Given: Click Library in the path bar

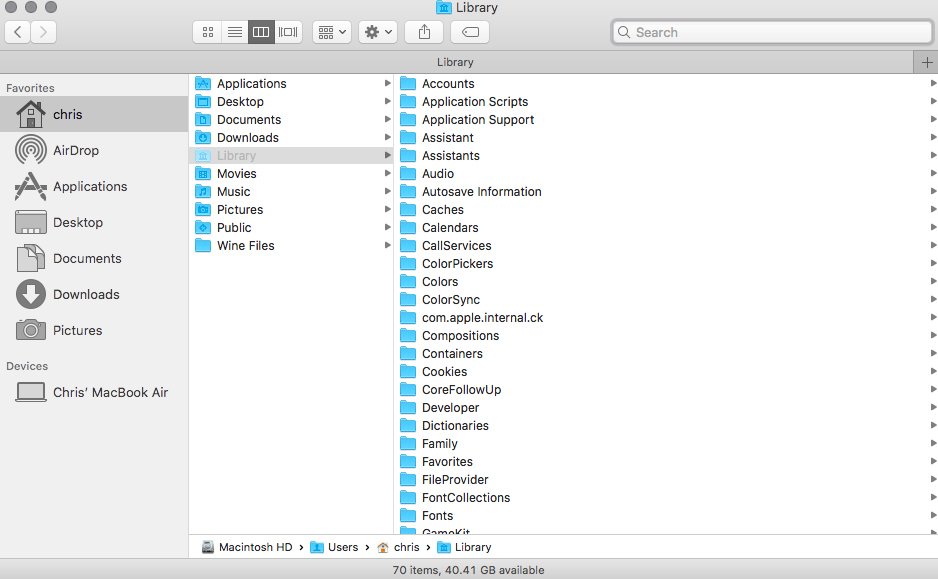Looking at the screenshot, I should 464,547.
